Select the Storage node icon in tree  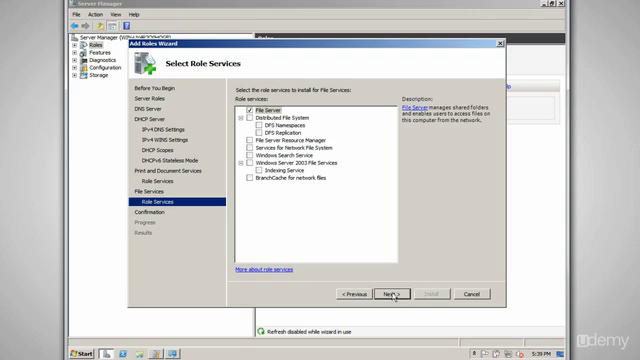click(x=84, y=76)
